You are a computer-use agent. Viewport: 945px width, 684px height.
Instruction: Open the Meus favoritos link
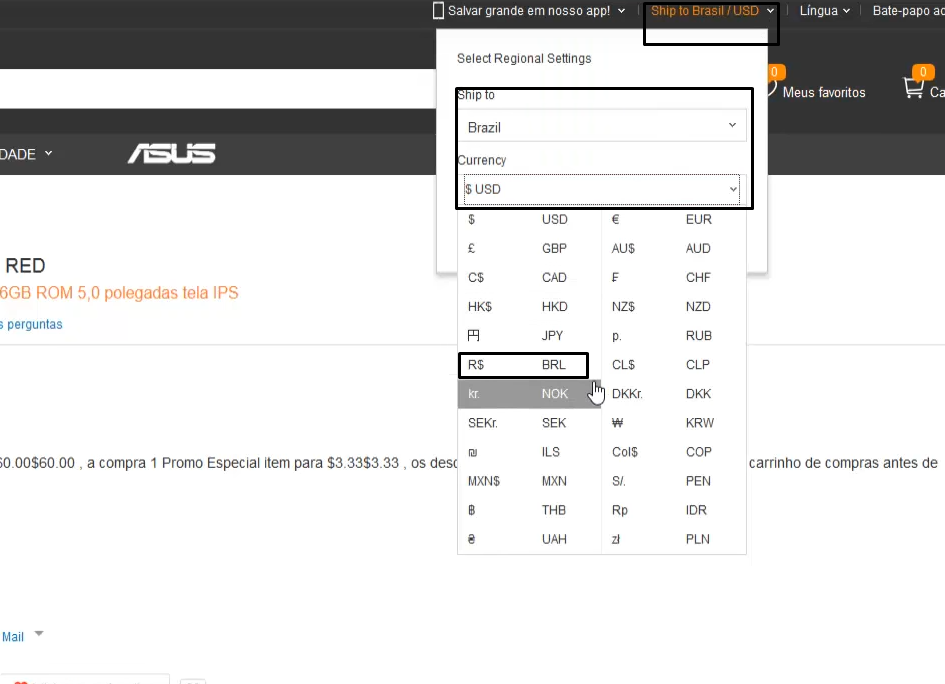[823, 92]
